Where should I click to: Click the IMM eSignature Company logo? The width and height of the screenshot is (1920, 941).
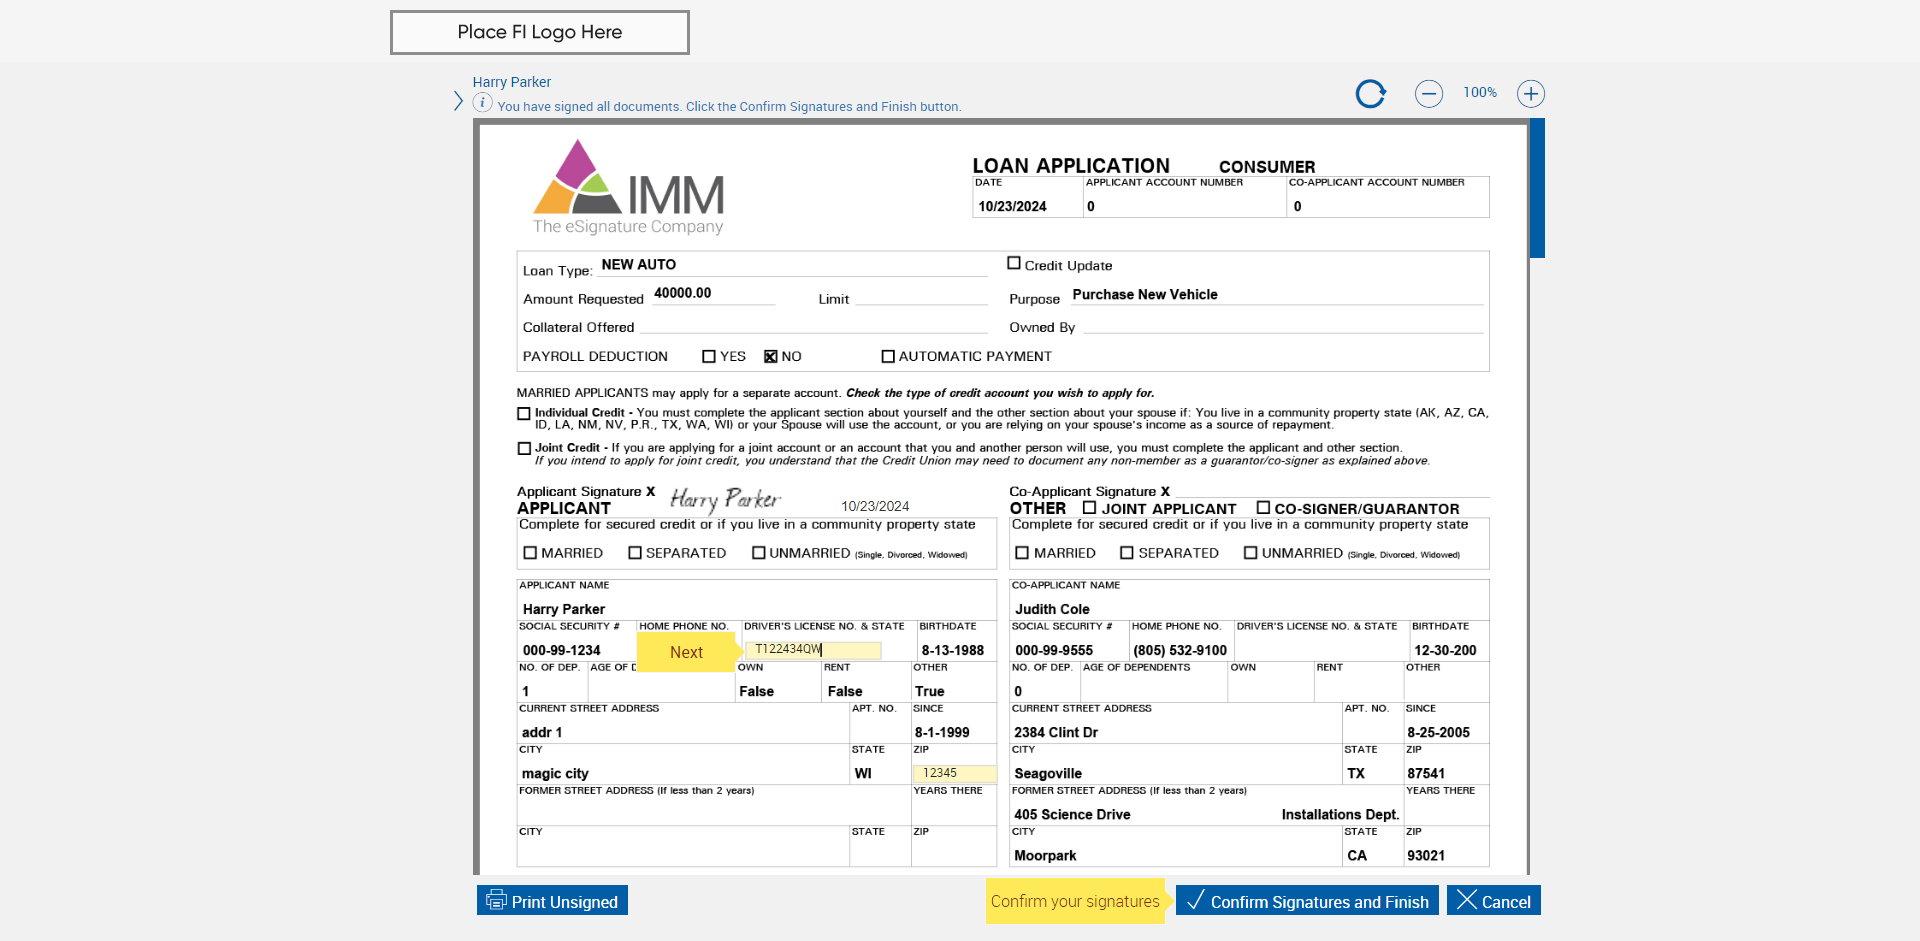point(628,187)
